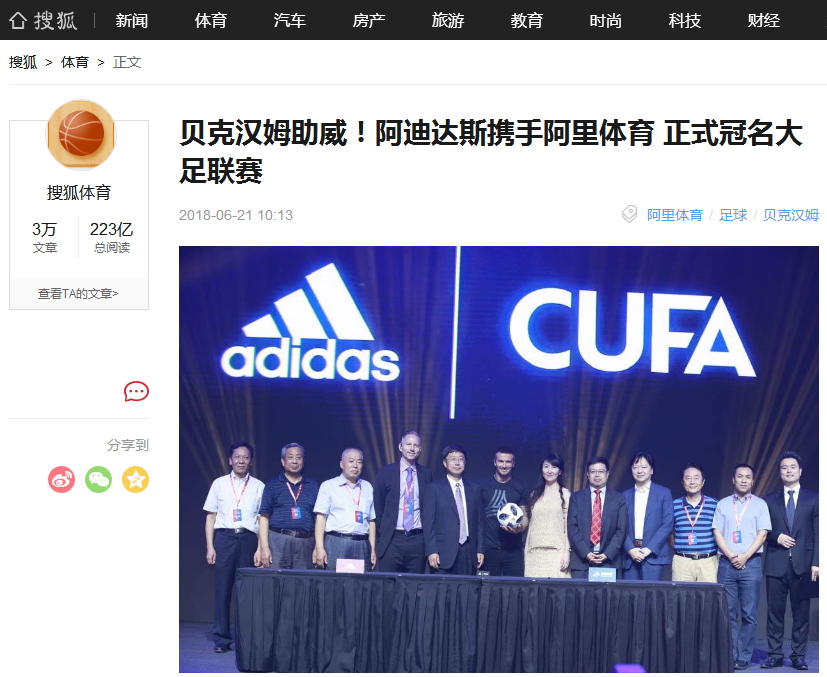Screen dimensions: 827x677
Task: Open the red comment bubble icon
Action: pyautogui.click(x=136, y=392)
